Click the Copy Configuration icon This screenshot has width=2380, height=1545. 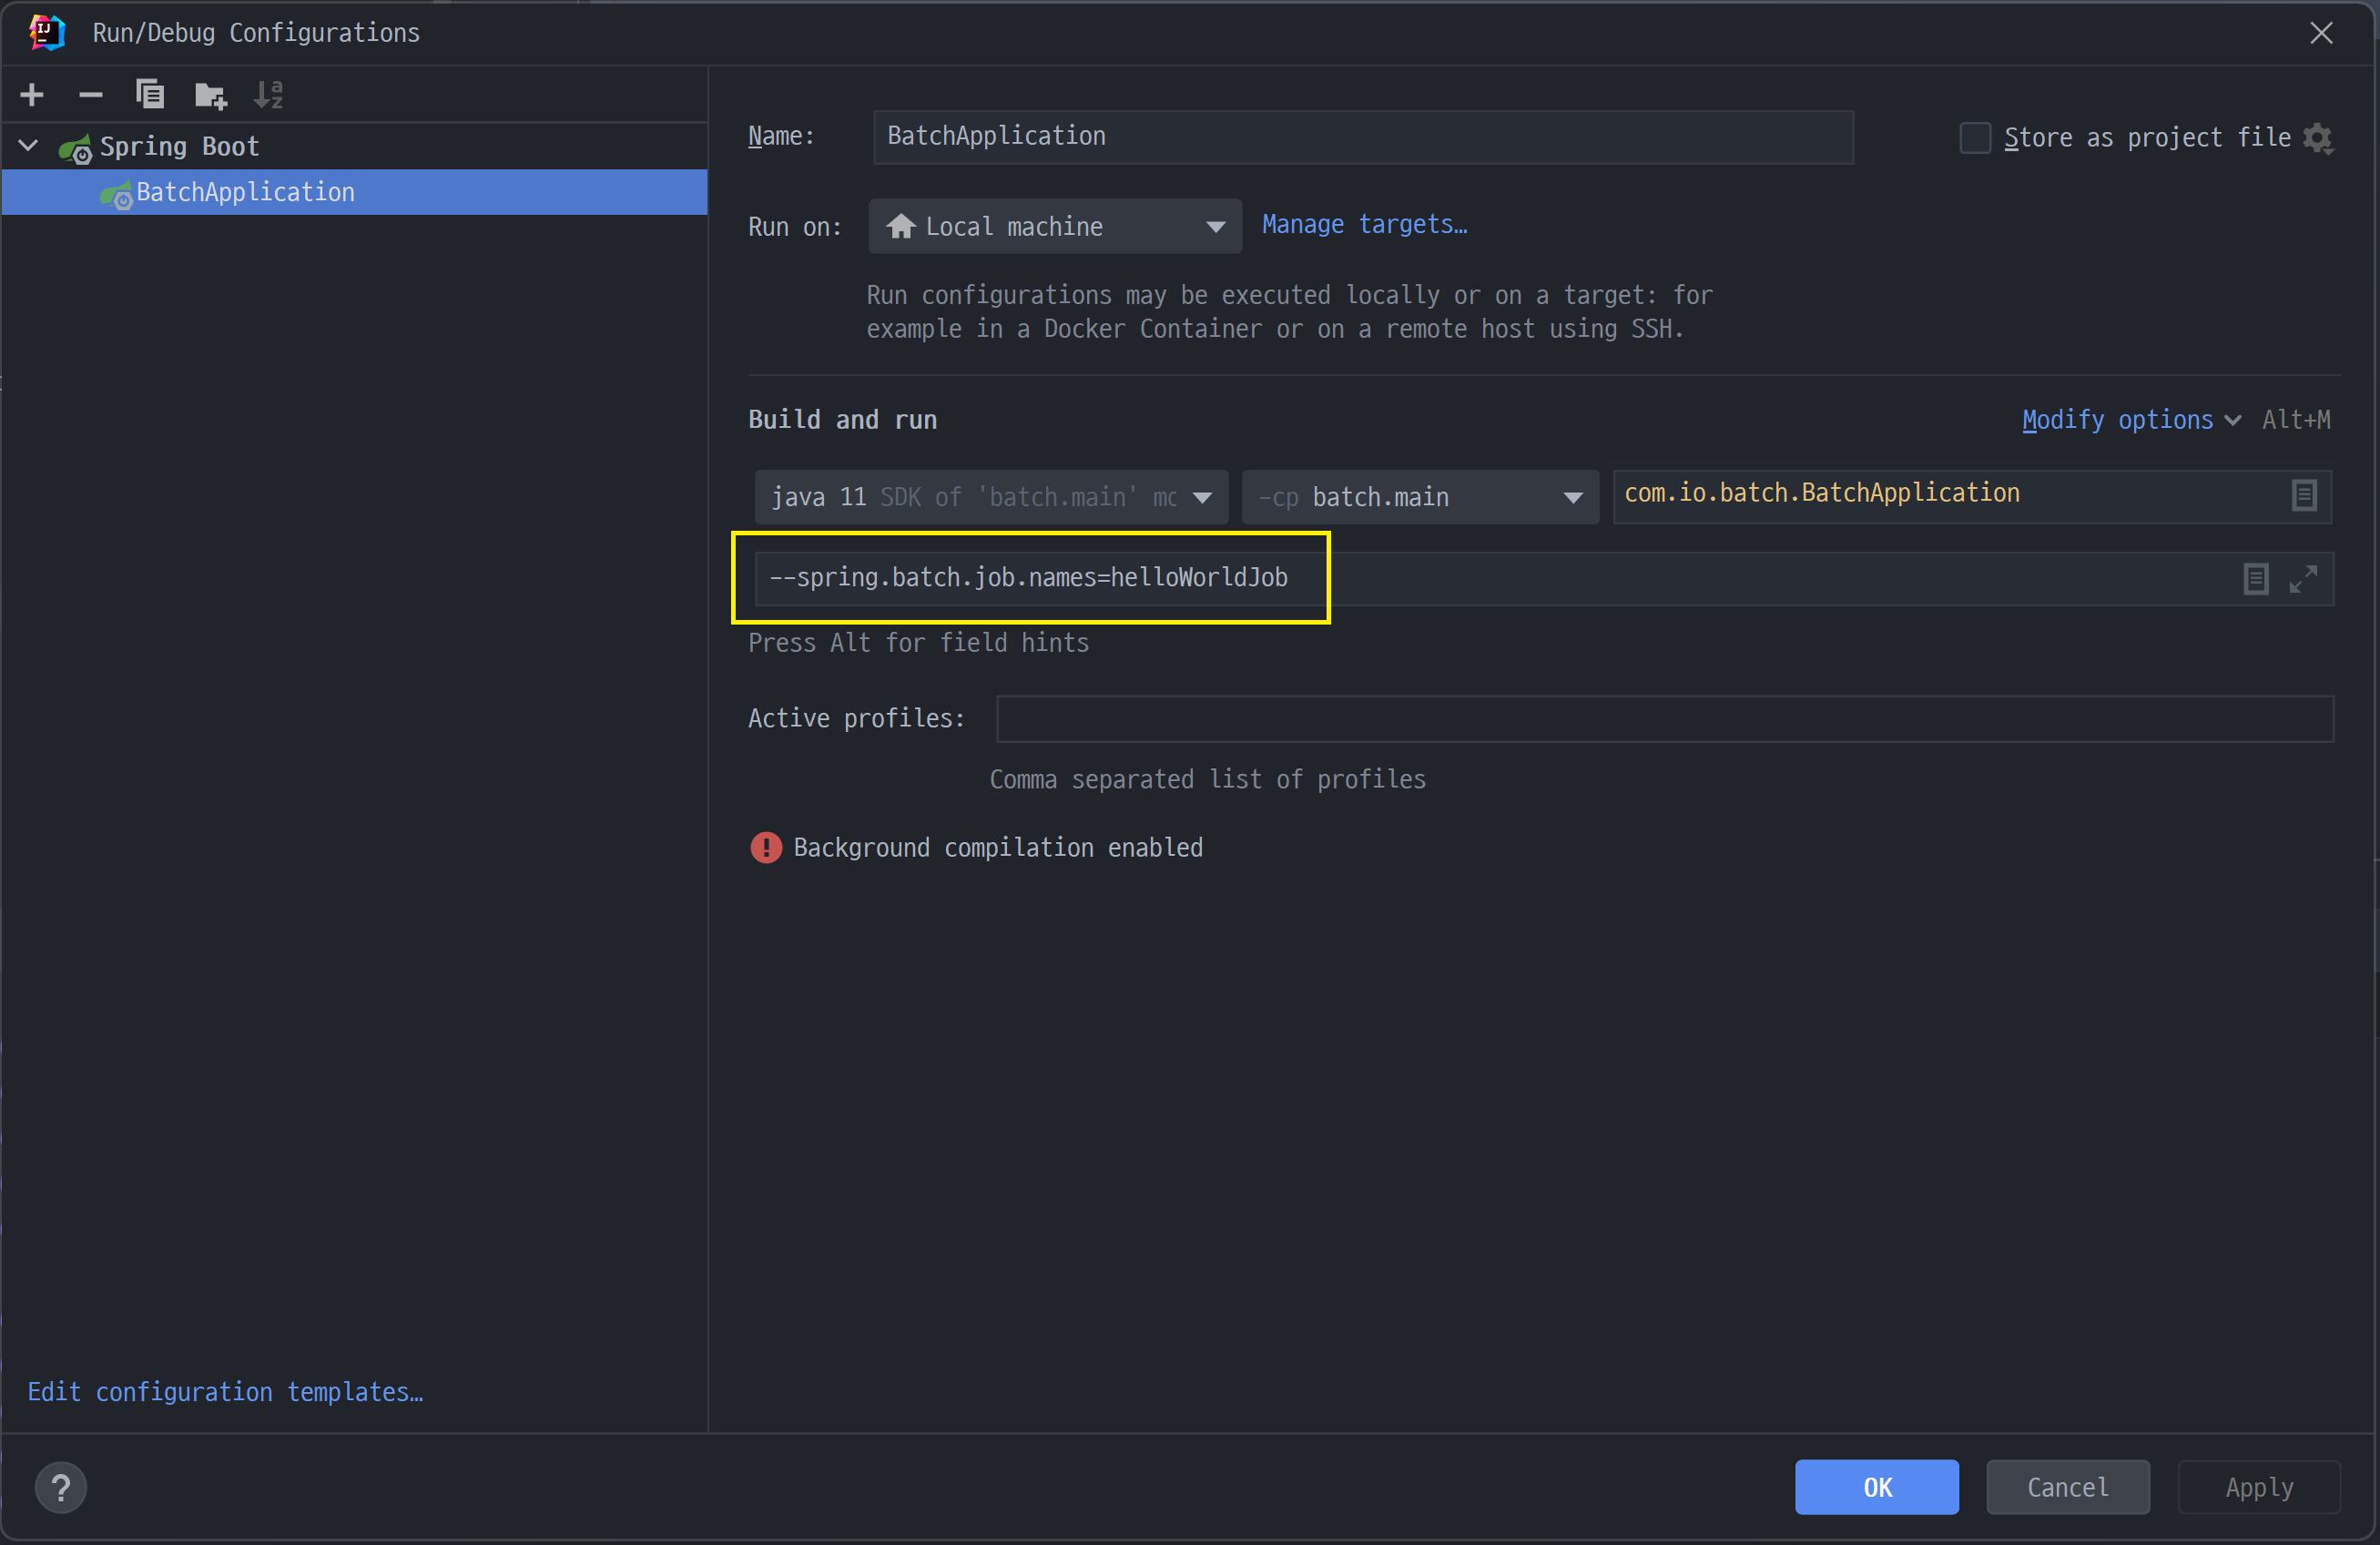(x=150, y=95)
